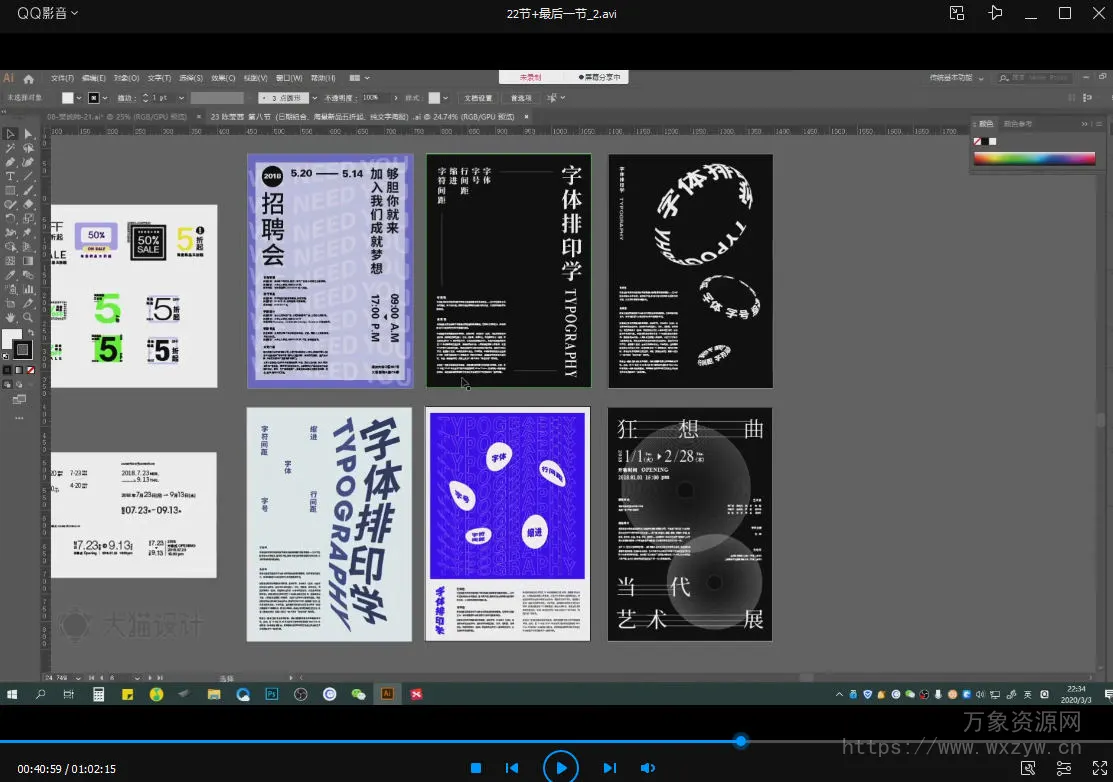Stop video playback with the stop button
The height and width of the screenshot is (782, 1113).
click(x=476, y=768)
